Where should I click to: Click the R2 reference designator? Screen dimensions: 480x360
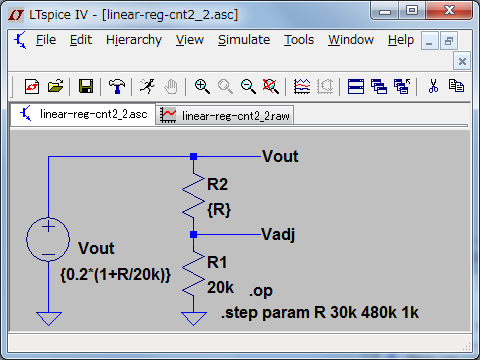pos(217,184)
